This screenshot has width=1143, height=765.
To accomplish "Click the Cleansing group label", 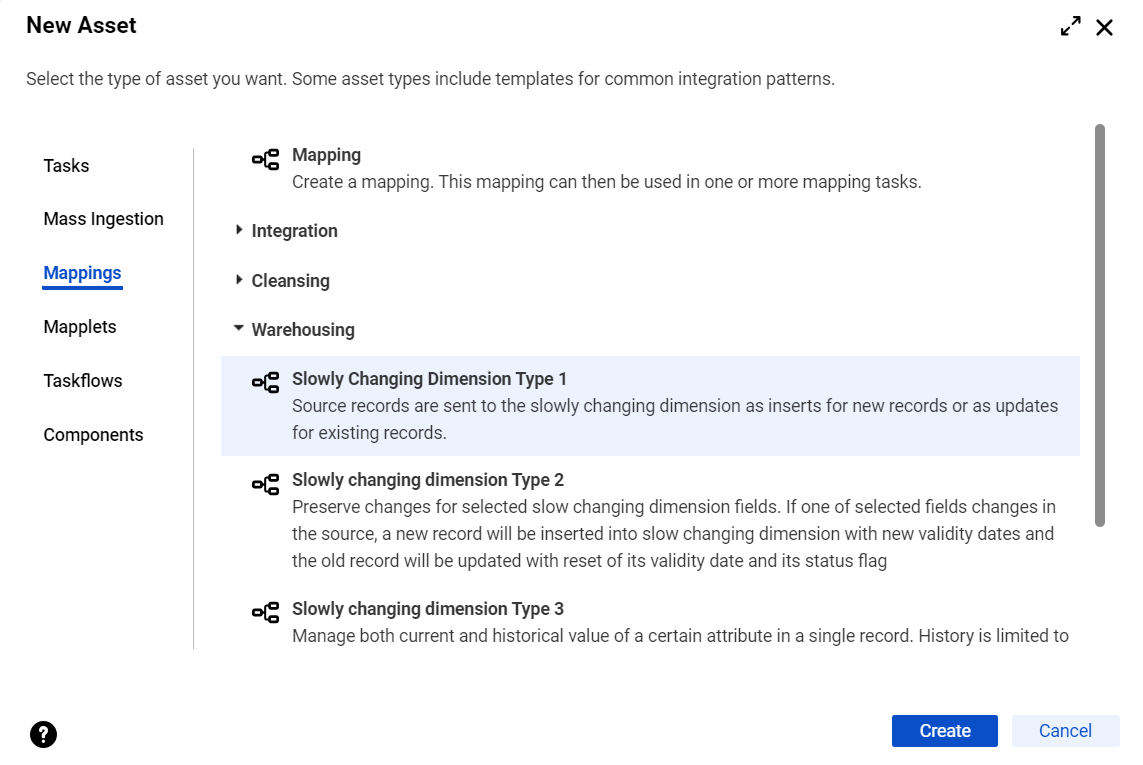I will point(291,281).
